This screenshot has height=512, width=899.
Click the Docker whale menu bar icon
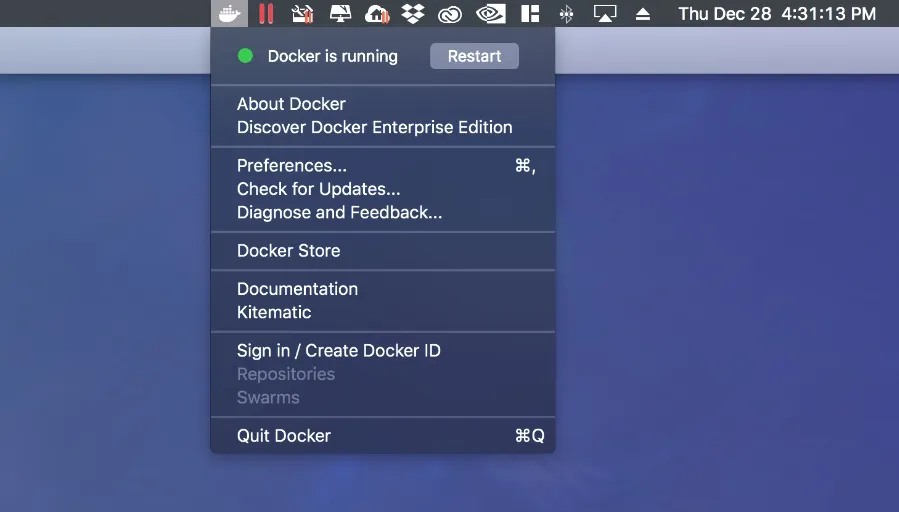(x=230, y=14)
